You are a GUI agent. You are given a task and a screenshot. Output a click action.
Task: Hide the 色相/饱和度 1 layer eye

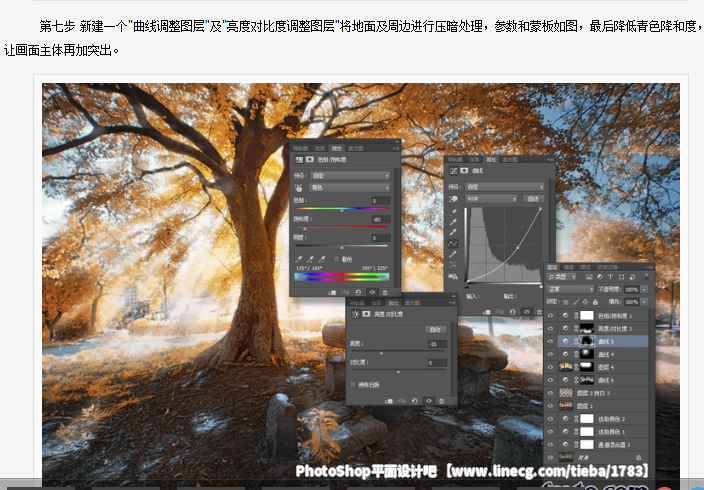click(550, 316)
